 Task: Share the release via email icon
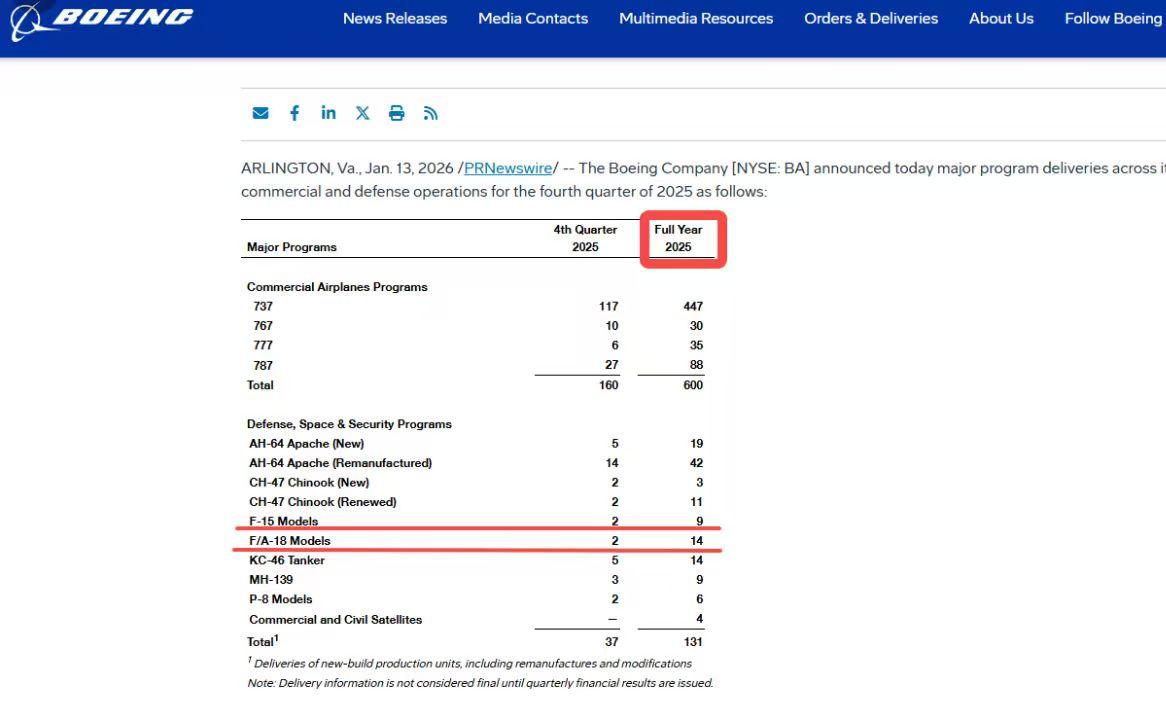tap(260, 113)
